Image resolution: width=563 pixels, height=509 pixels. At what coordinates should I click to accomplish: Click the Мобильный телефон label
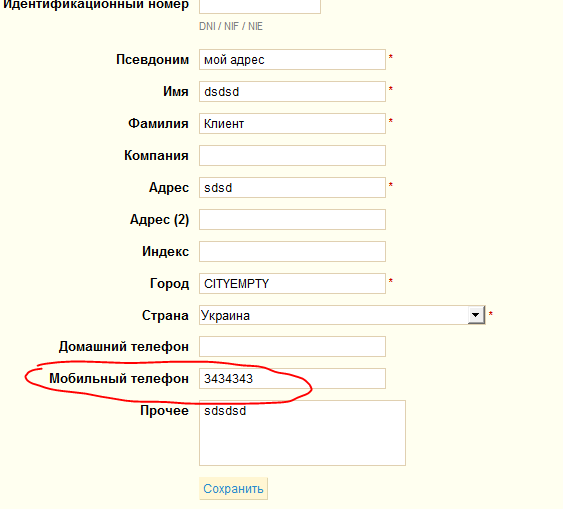coord(119,378)
